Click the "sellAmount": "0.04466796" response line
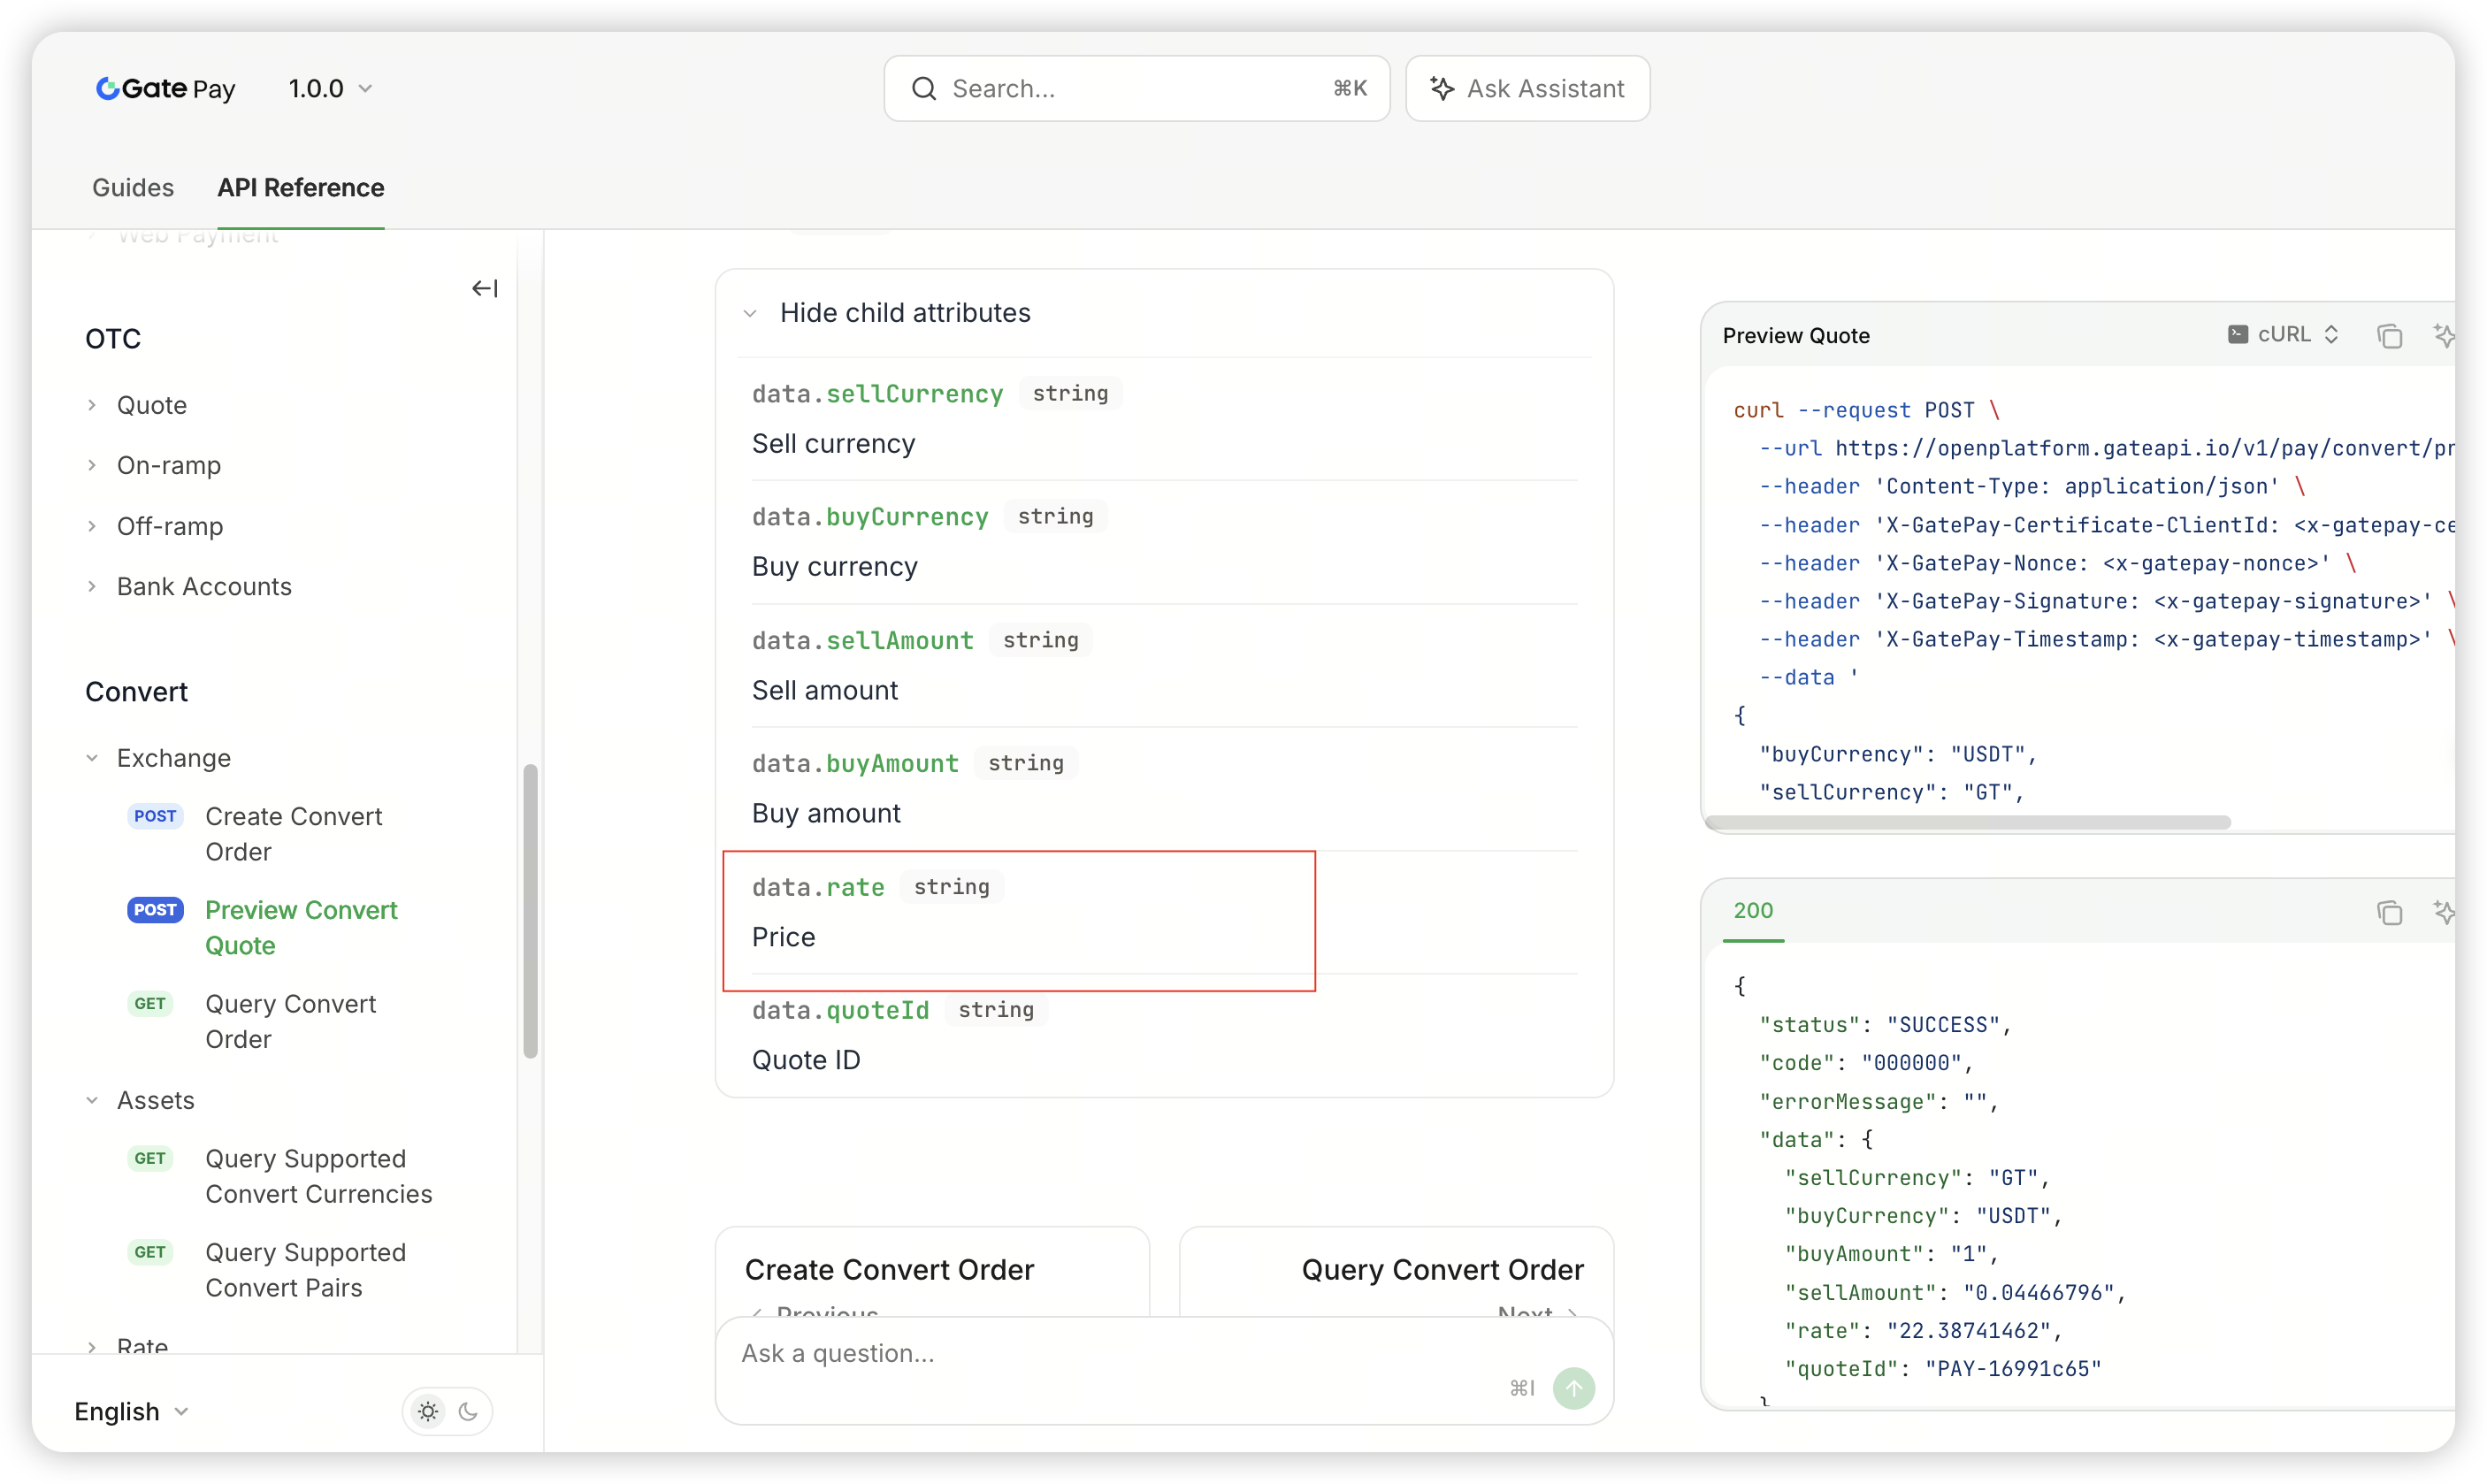 [x=1955, y=1293]
